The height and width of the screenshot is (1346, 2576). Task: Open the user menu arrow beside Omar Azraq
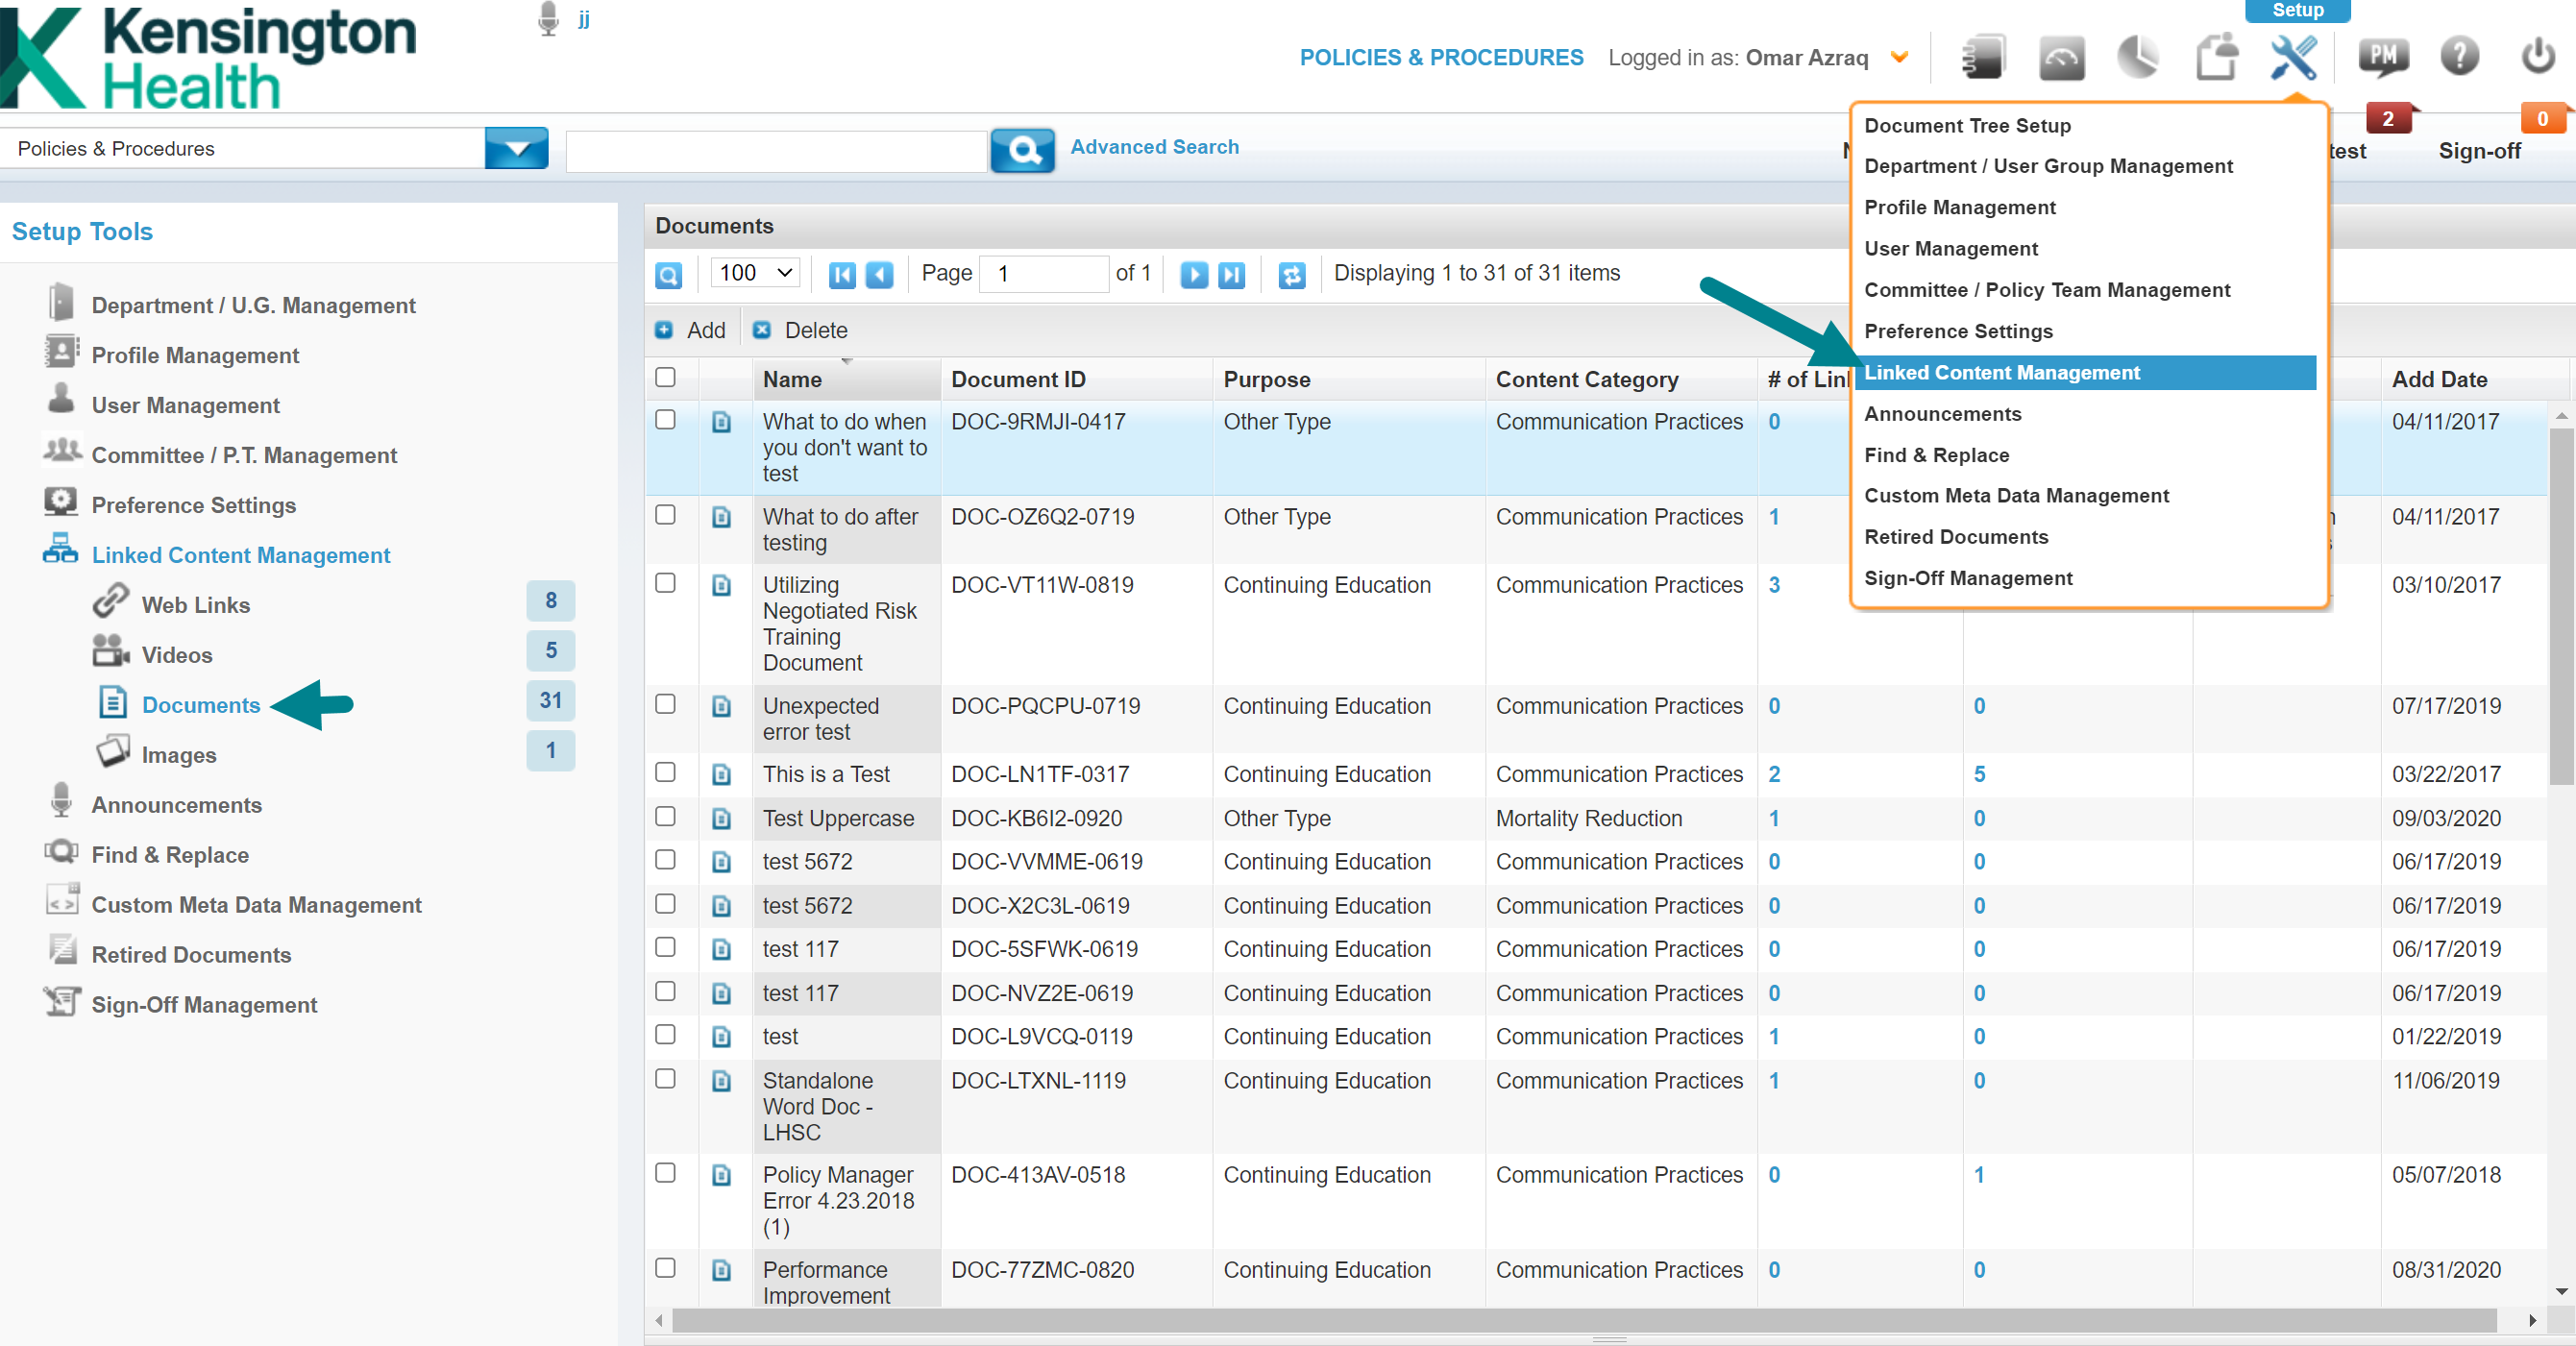[1900, 57]
